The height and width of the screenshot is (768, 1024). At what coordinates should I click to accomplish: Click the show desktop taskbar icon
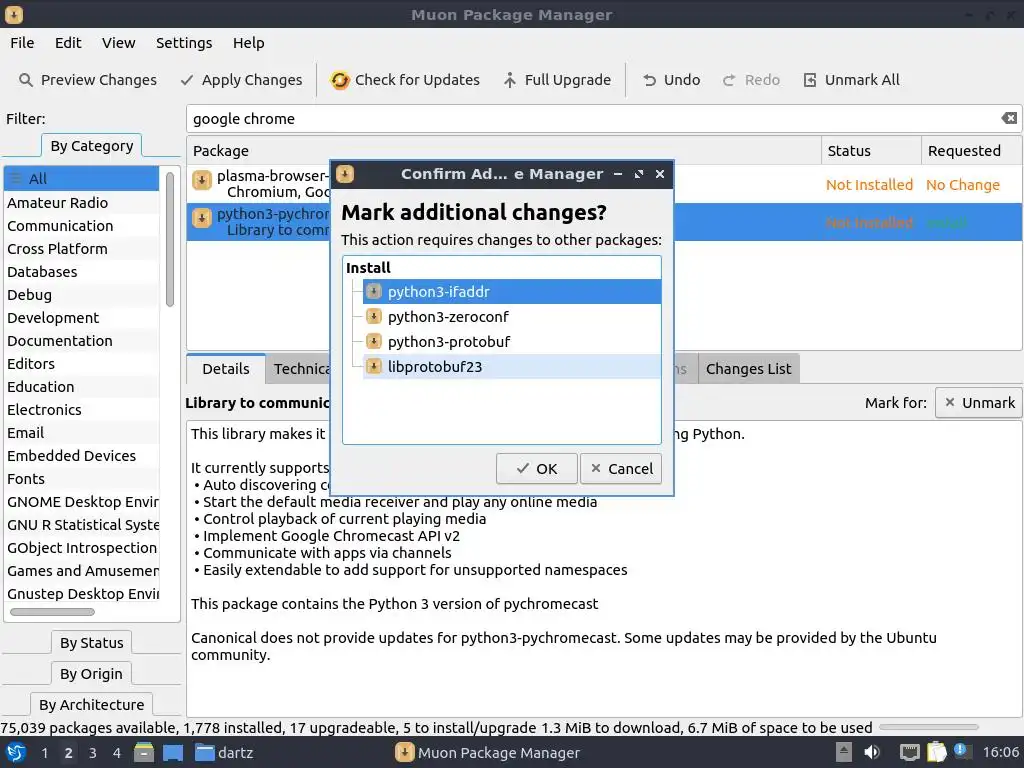pyautogui.click(x=173, y=752)
